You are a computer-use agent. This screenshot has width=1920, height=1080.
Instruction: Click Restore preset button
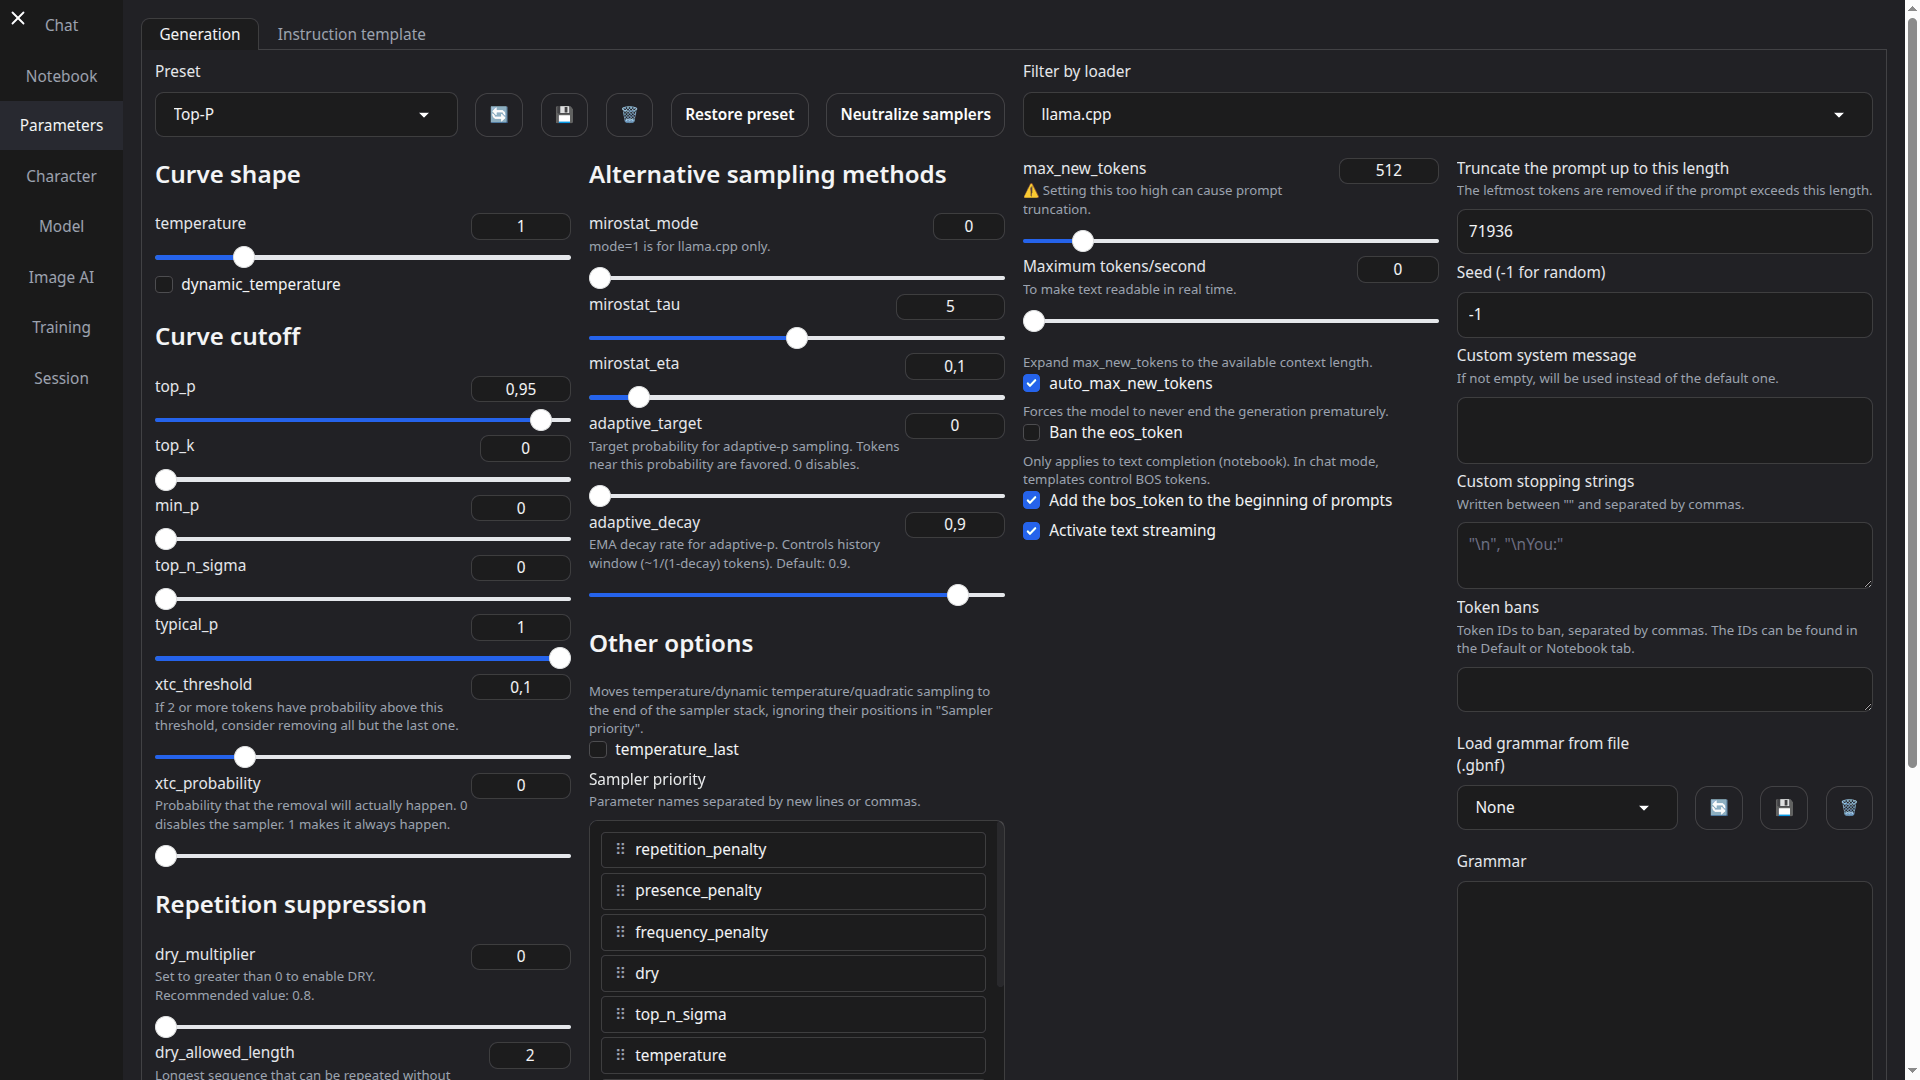[x=739, y=115]
